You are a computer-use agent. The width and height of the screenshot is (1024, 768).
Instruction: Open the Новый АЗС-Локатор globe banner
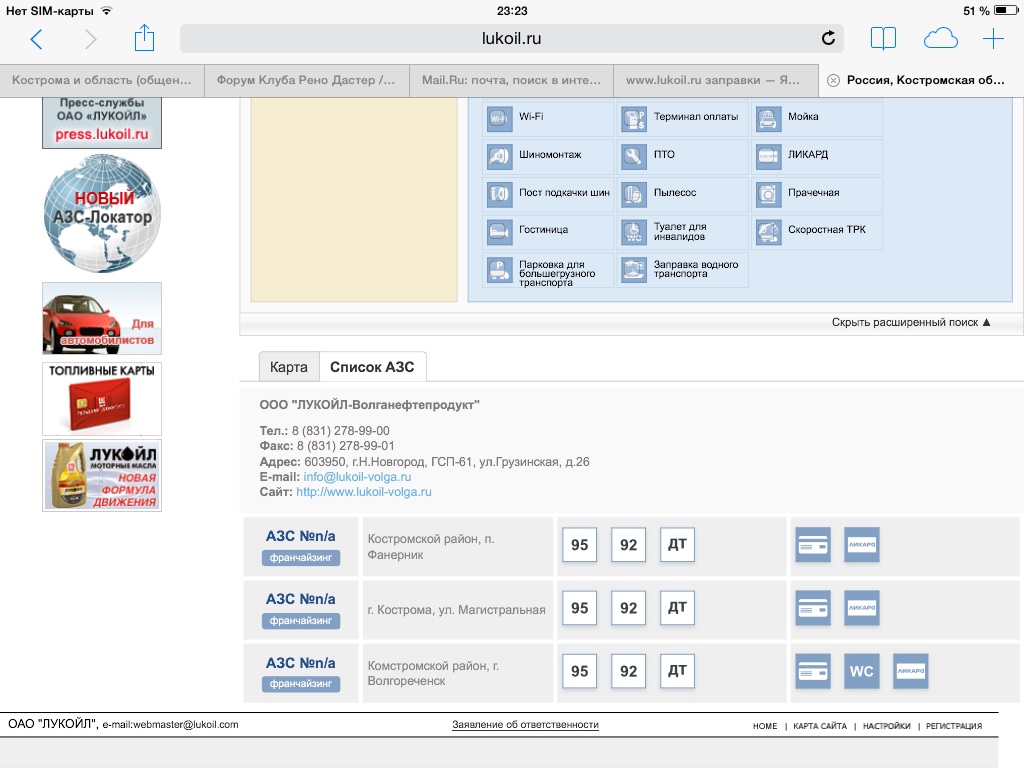point(102,213)
